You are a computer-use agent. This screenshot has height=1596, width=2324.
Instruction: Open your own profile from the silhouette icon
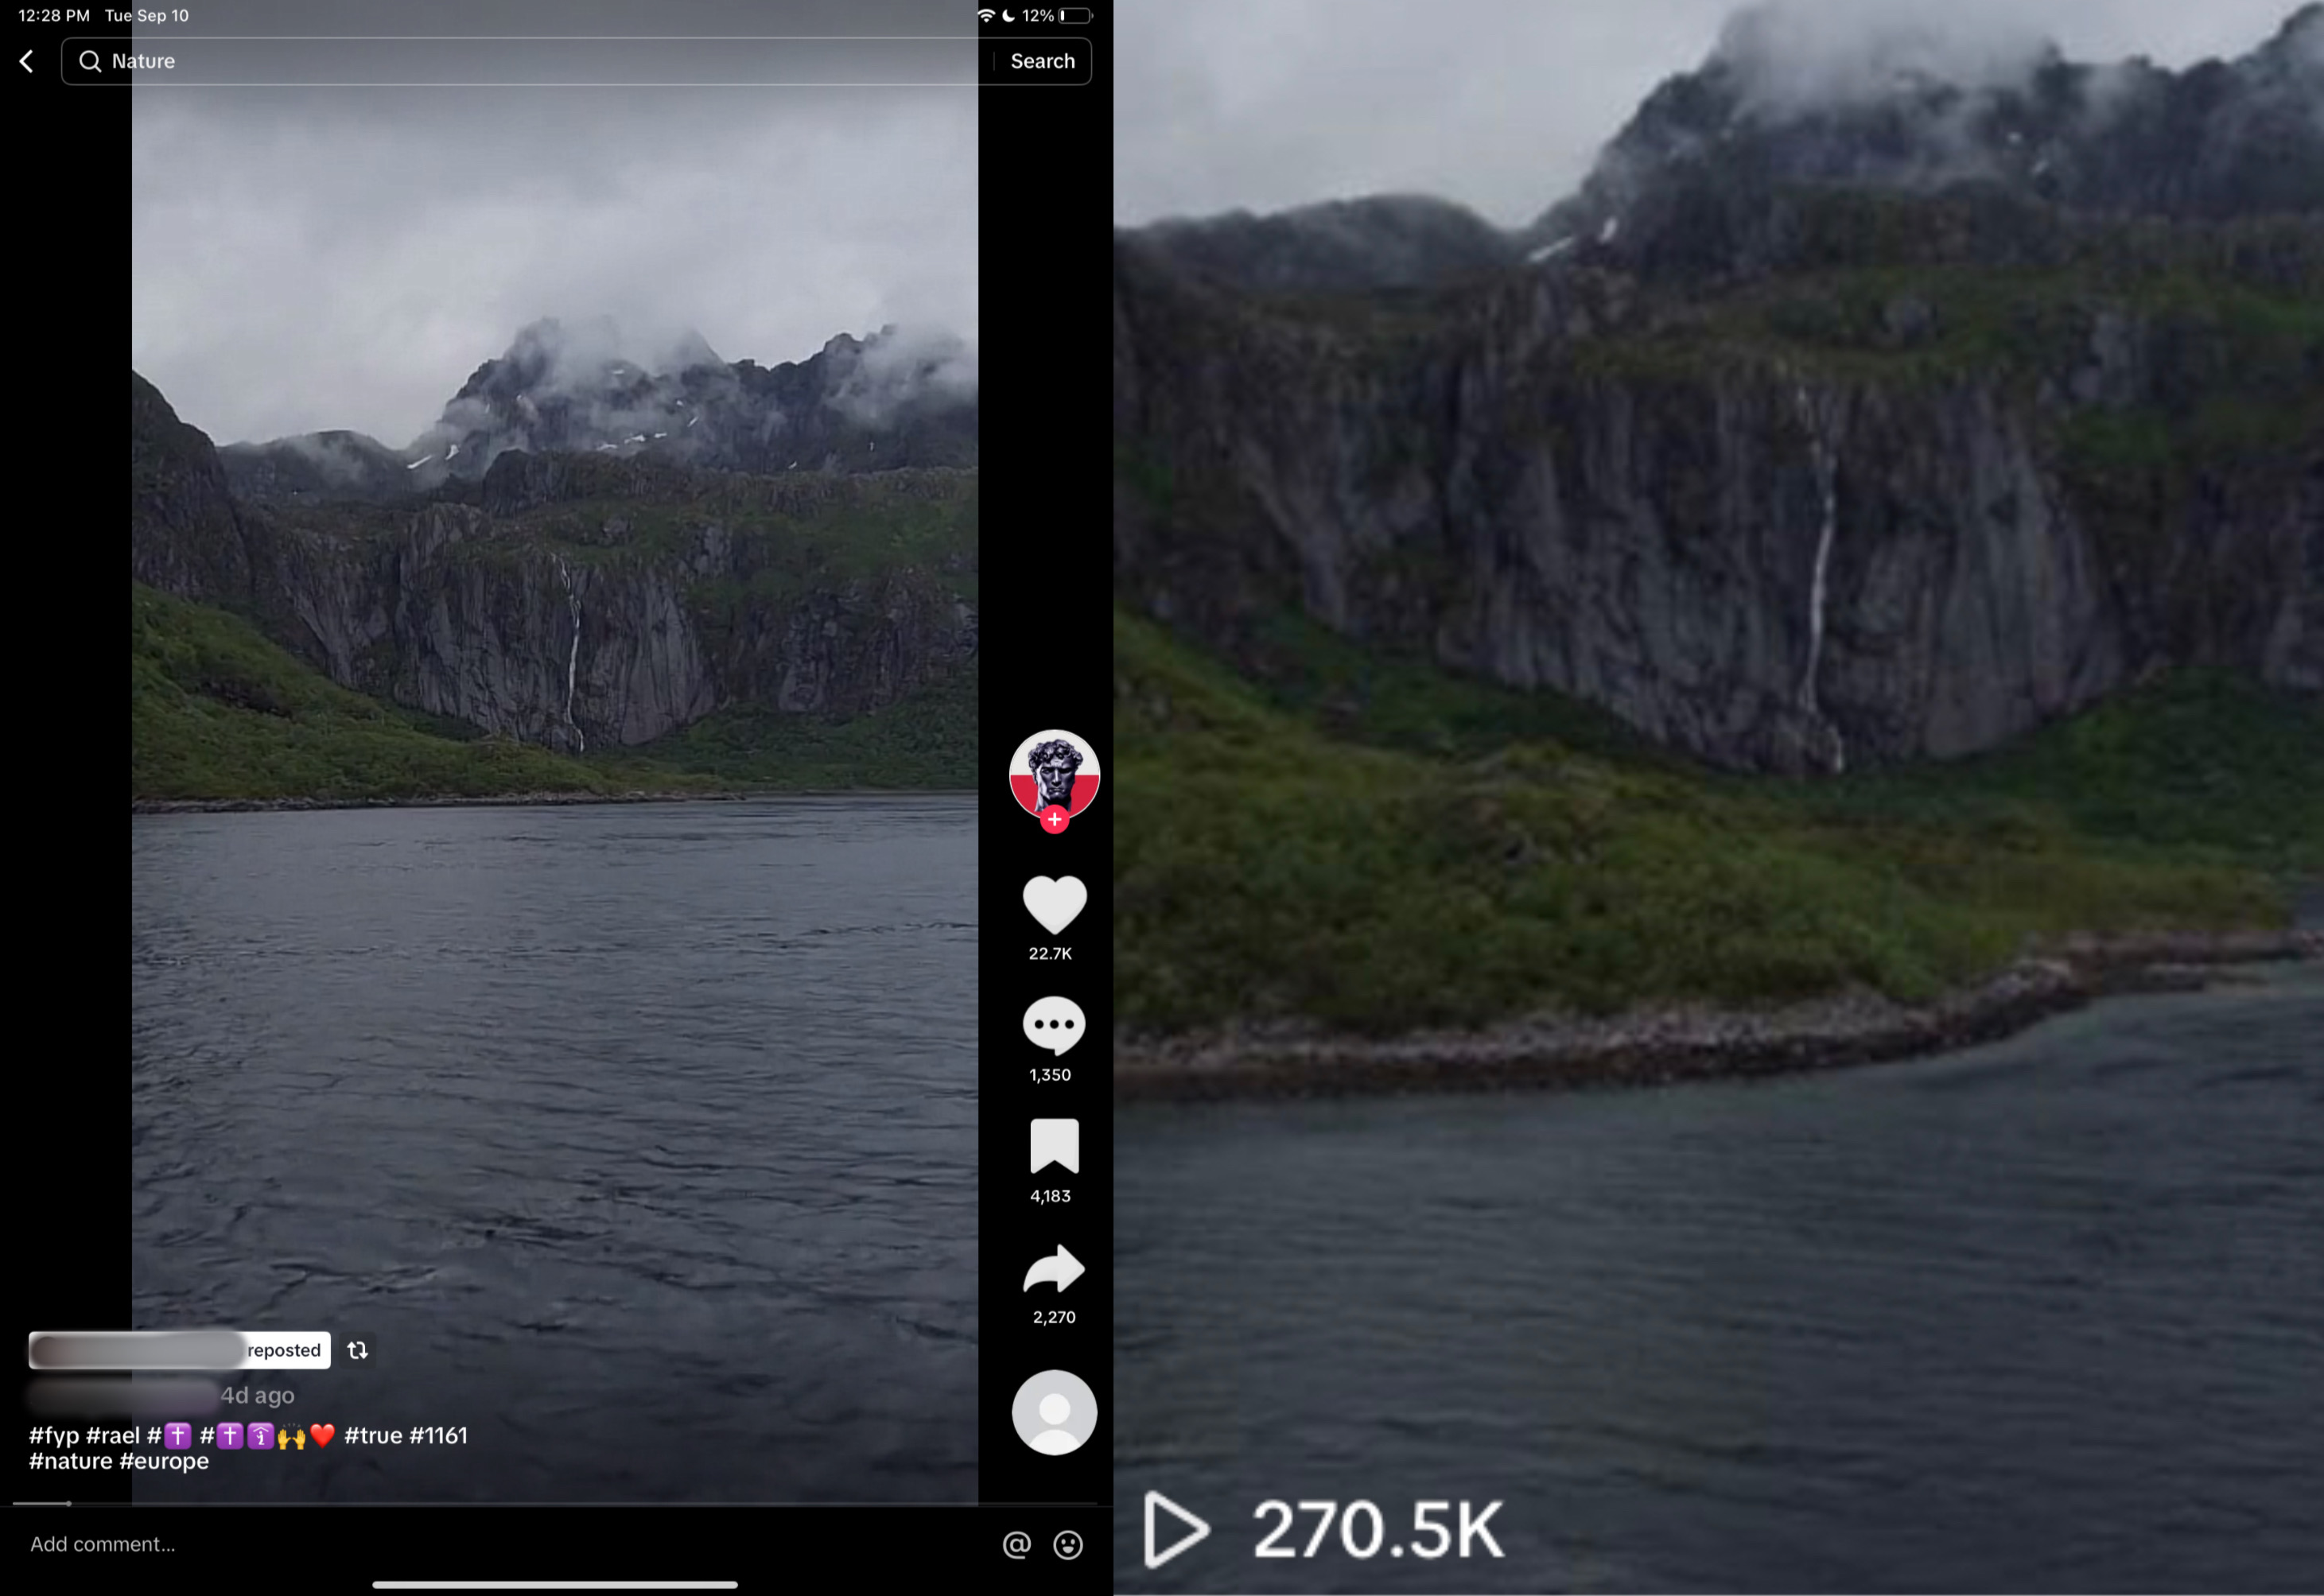[1054, 1412]
